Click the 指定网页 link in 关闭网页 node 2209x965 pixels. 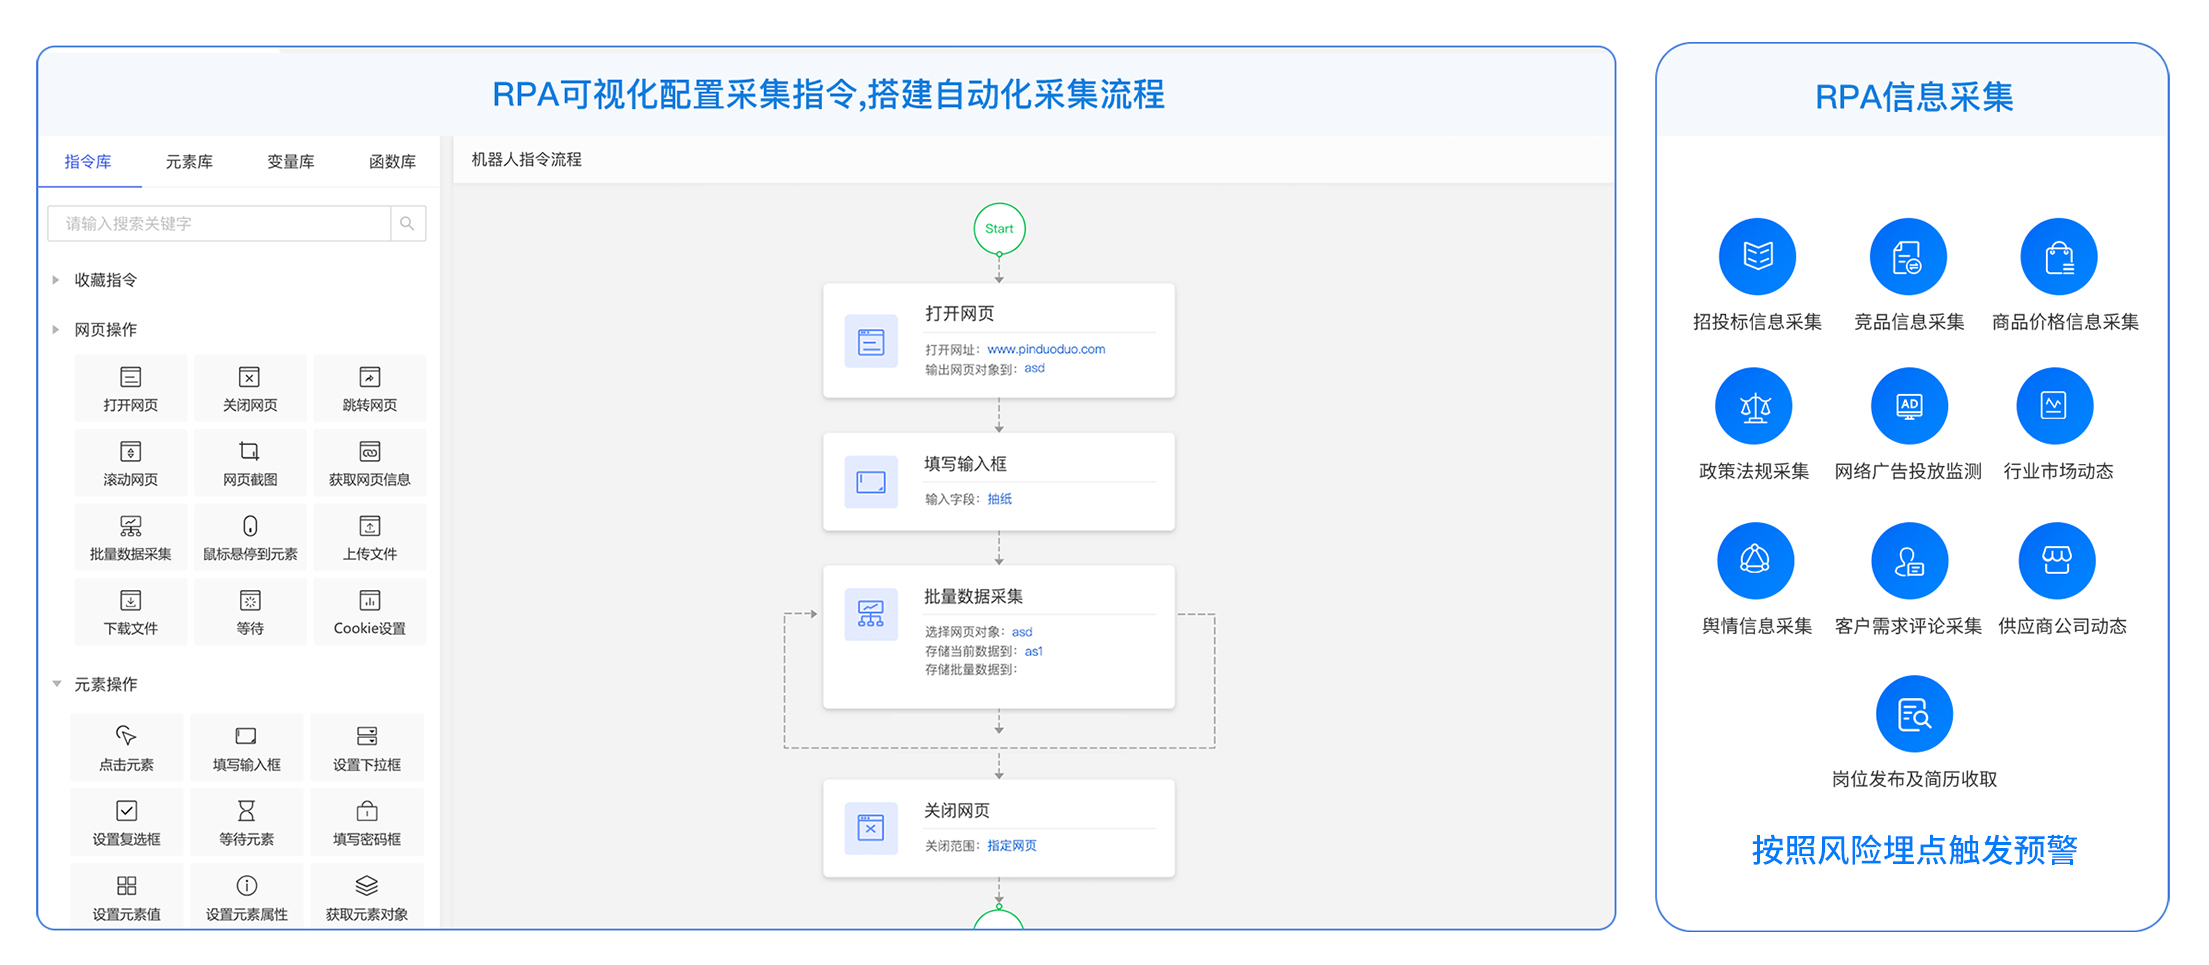1011,846
